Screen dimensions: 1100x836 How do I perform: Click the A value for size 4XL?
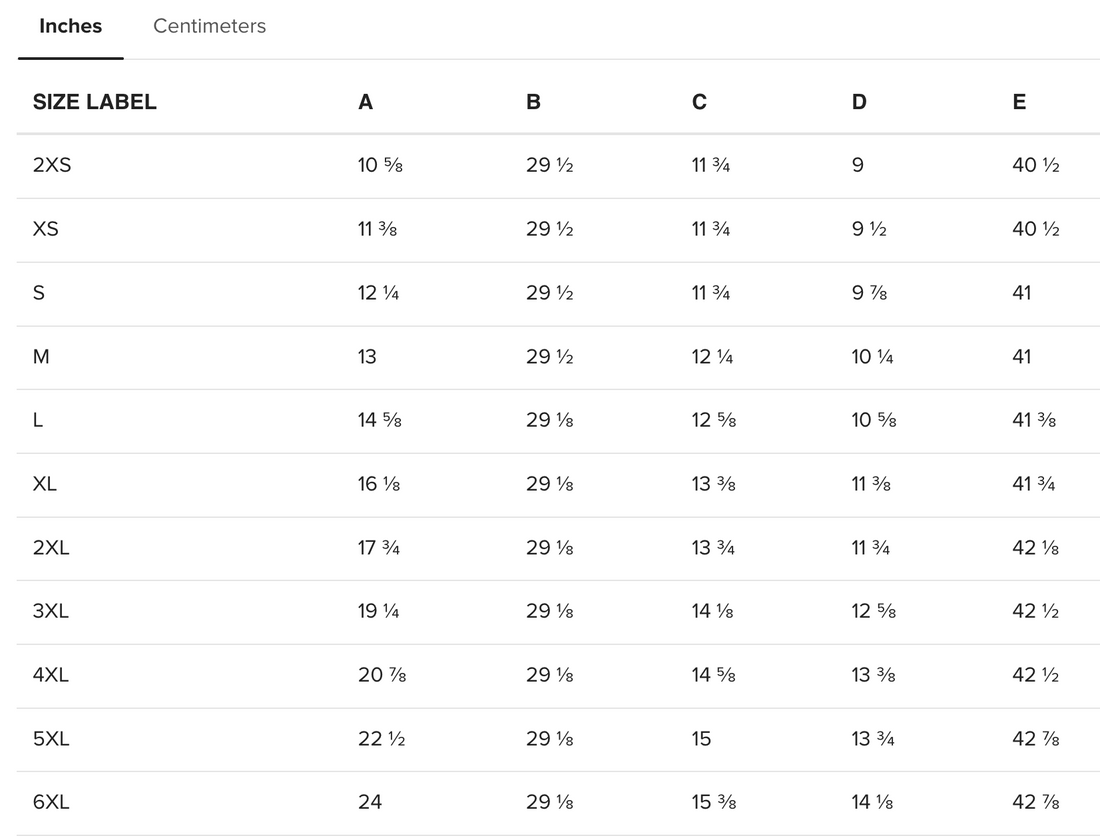381,675
